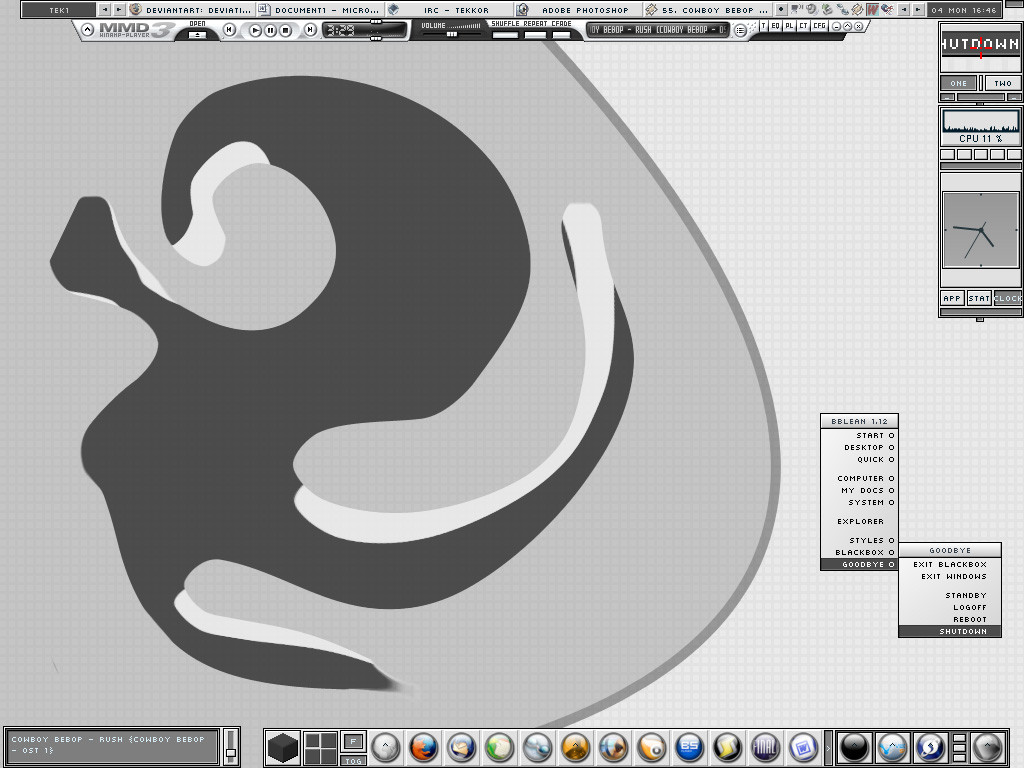Toggle Winamp Shuffle
Screen dimensions: 1024x768
tap(505, 35)
